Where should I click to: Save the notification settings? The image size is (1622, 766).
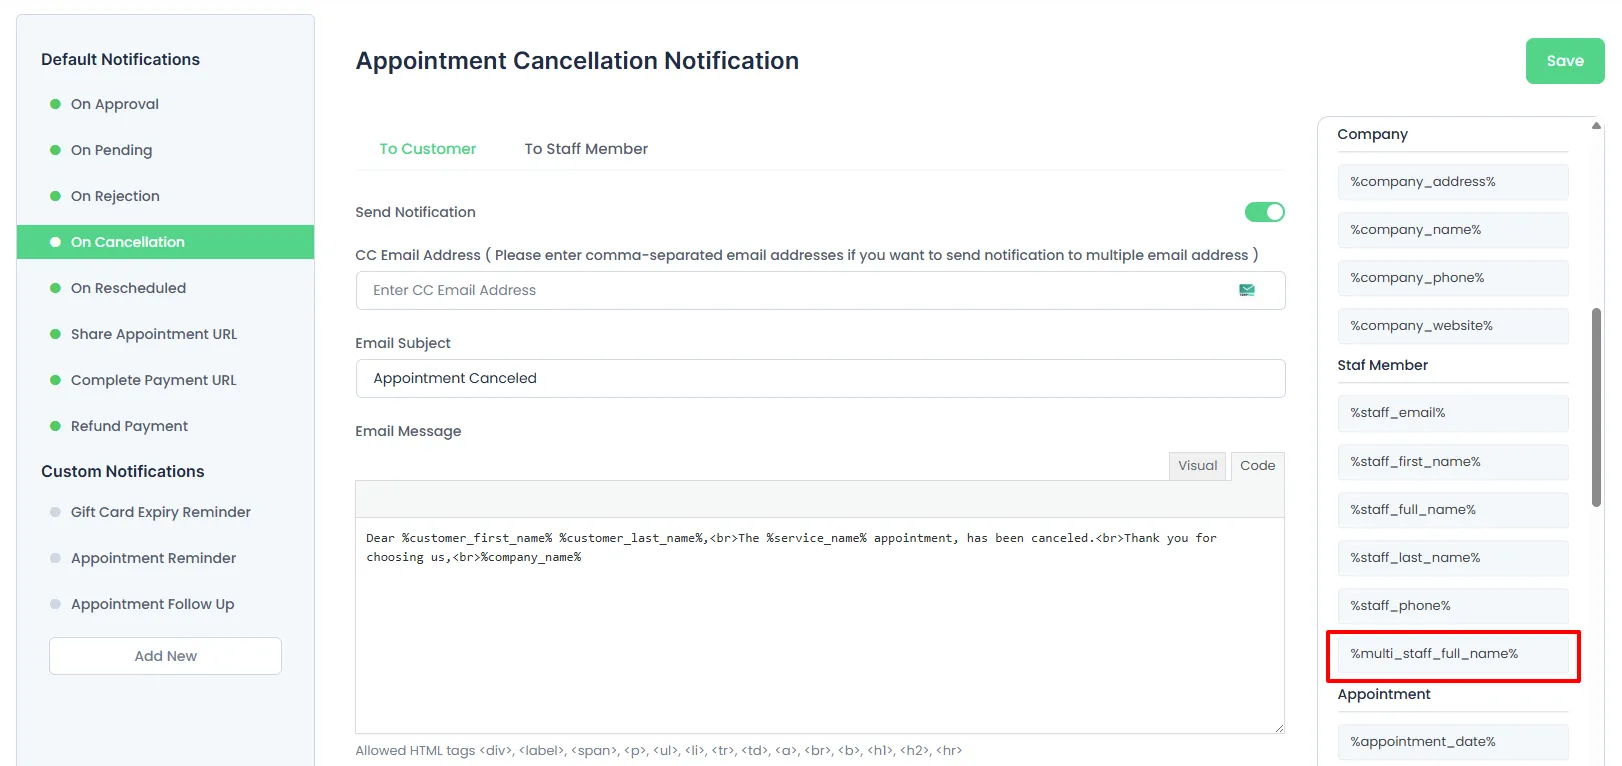pos(1565,61)
